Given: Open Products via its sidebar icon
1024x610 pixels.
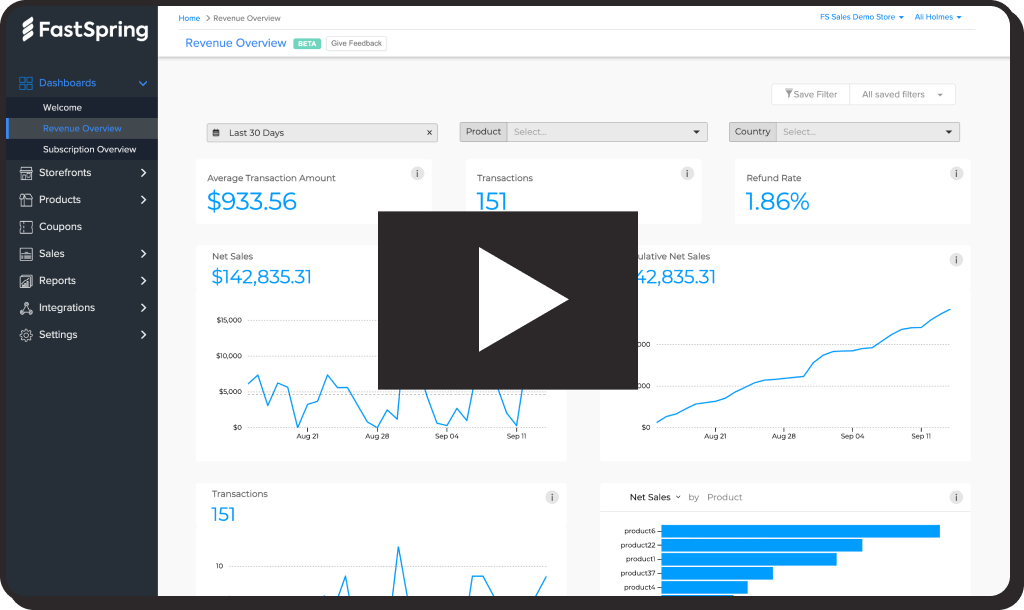Looking at the screenshot, I should coord(24,199).
